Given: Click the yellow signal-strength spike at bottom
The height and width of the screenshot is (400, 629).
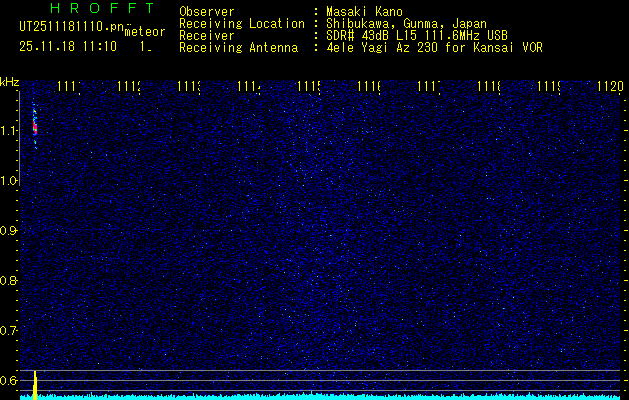Looking at the screenshot, I should [x=35, y=385].
